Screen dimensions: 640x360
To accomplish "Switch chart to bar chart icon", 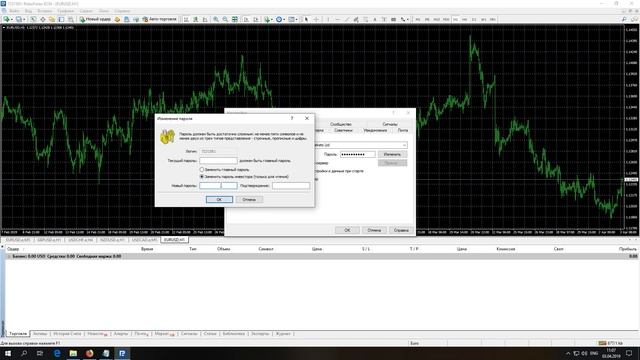I will point(186,19).
